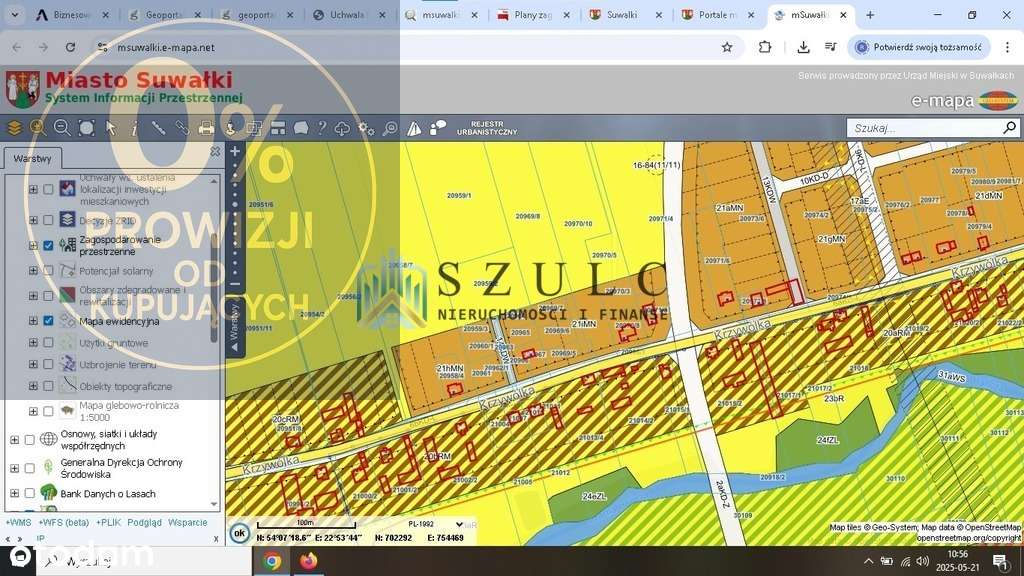This screenshot has width=1024, height=576.
Task: Open the user feedback speech icon
Action: 438,128
